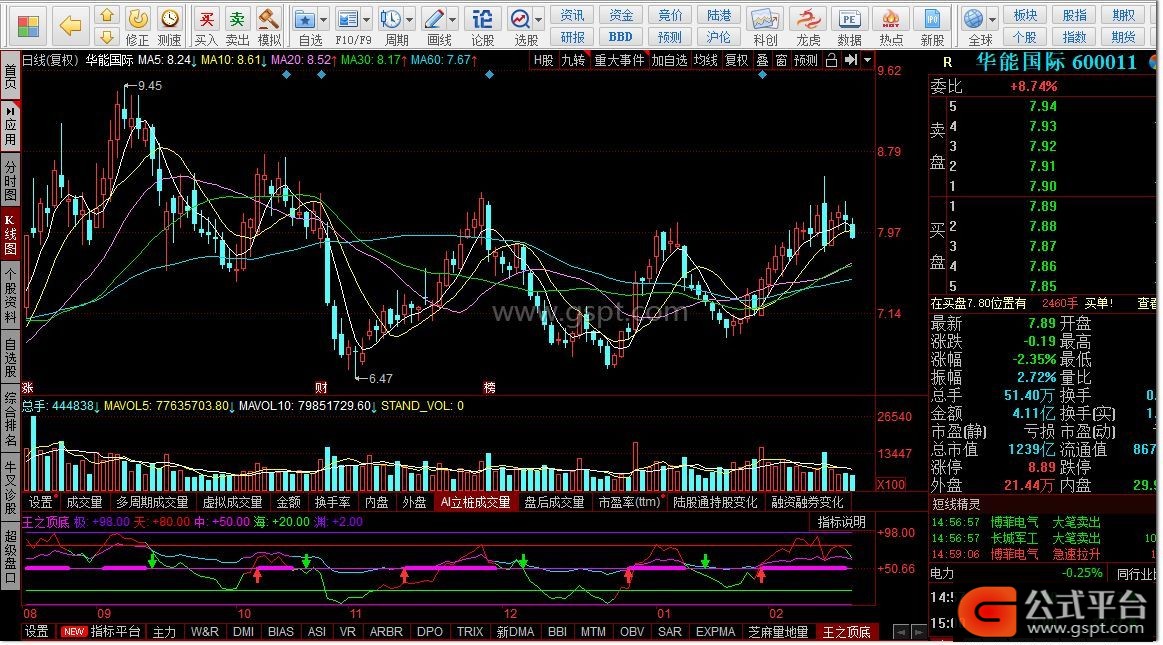Toggle the chart lock icon
The image size is (1163, 645).
tap(831, 60)
